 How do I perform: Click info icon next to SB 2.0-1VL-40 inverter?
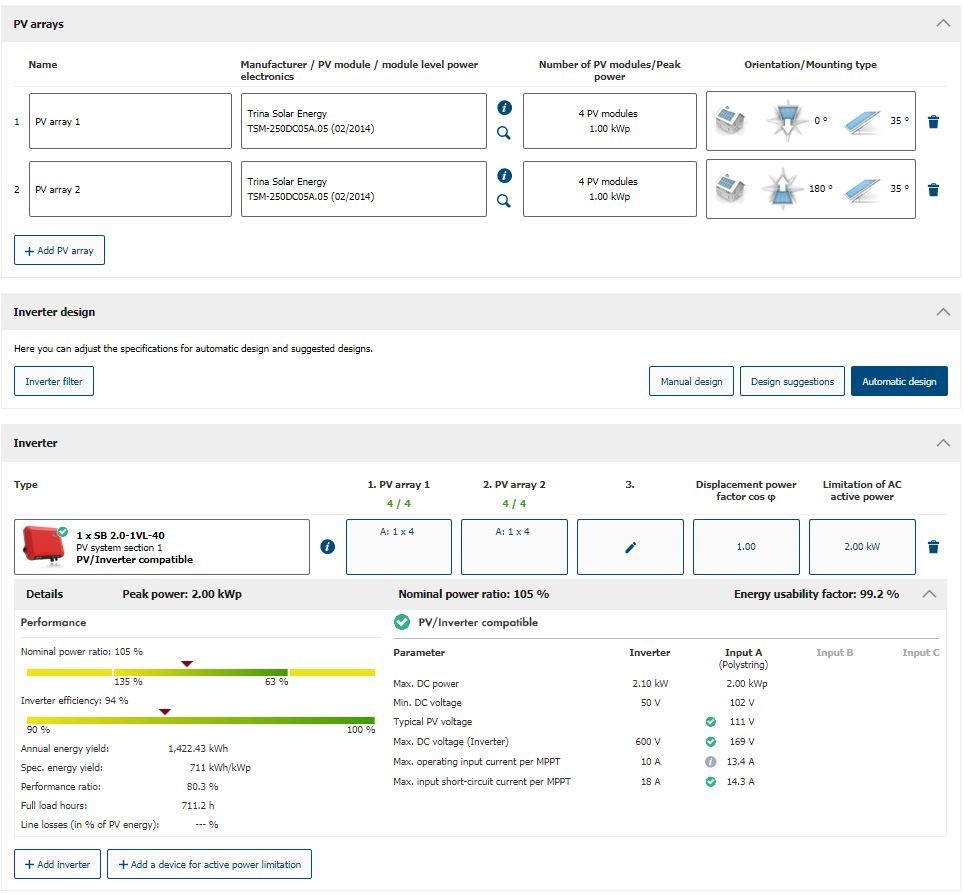327,547
